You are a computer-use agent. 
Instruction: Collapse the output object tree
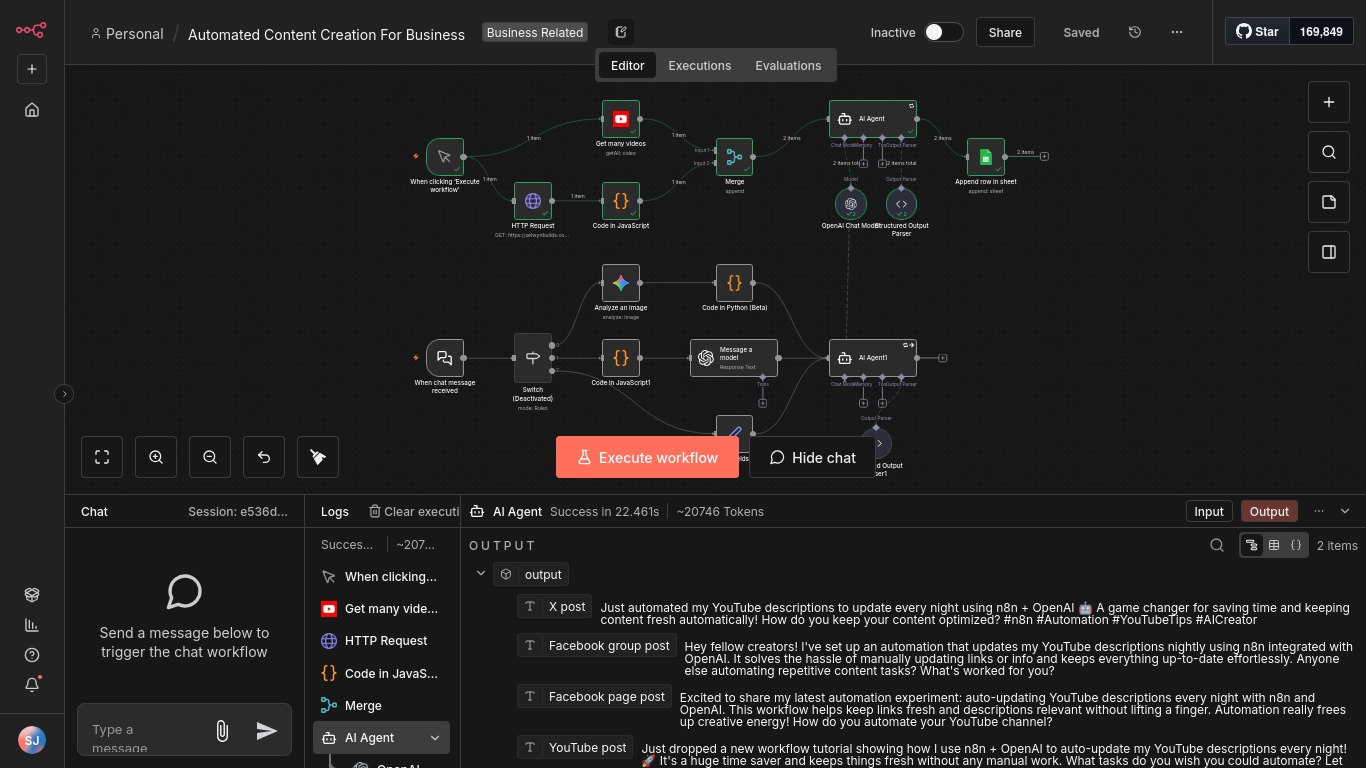click(x=481, y=574)
